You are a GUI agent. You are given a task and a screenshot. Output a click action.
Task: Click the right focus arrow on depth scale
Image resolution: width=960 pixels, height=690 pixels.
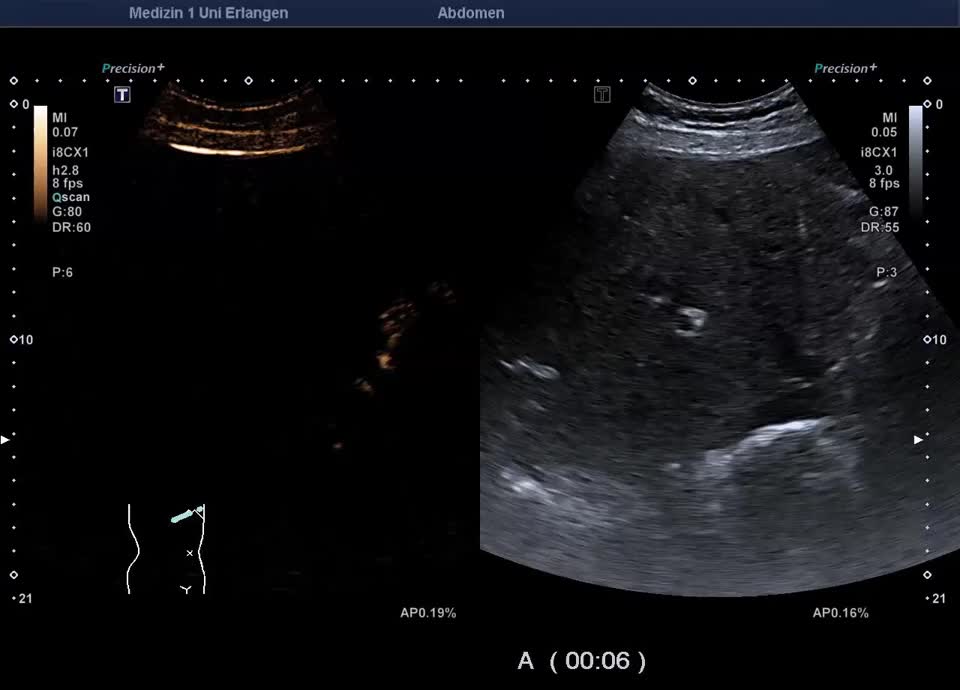(919, 439)
